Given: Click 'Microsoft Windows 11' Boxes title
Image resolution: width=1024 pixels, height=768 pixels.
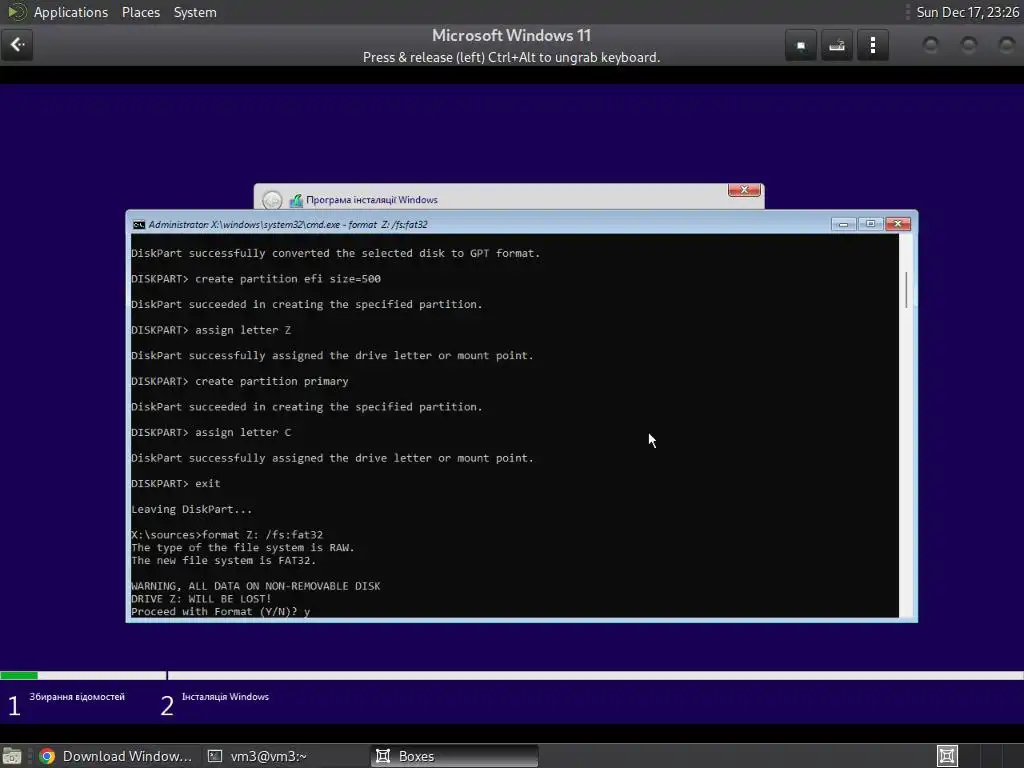Looking at the screenshot, I should pyautogui.click(x=511, y=35).
